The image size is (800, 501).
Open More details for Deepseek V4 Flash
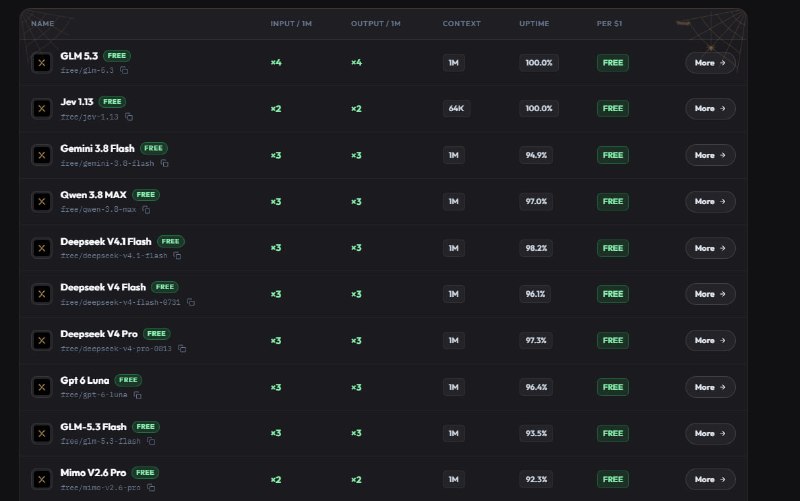[710, 294]
